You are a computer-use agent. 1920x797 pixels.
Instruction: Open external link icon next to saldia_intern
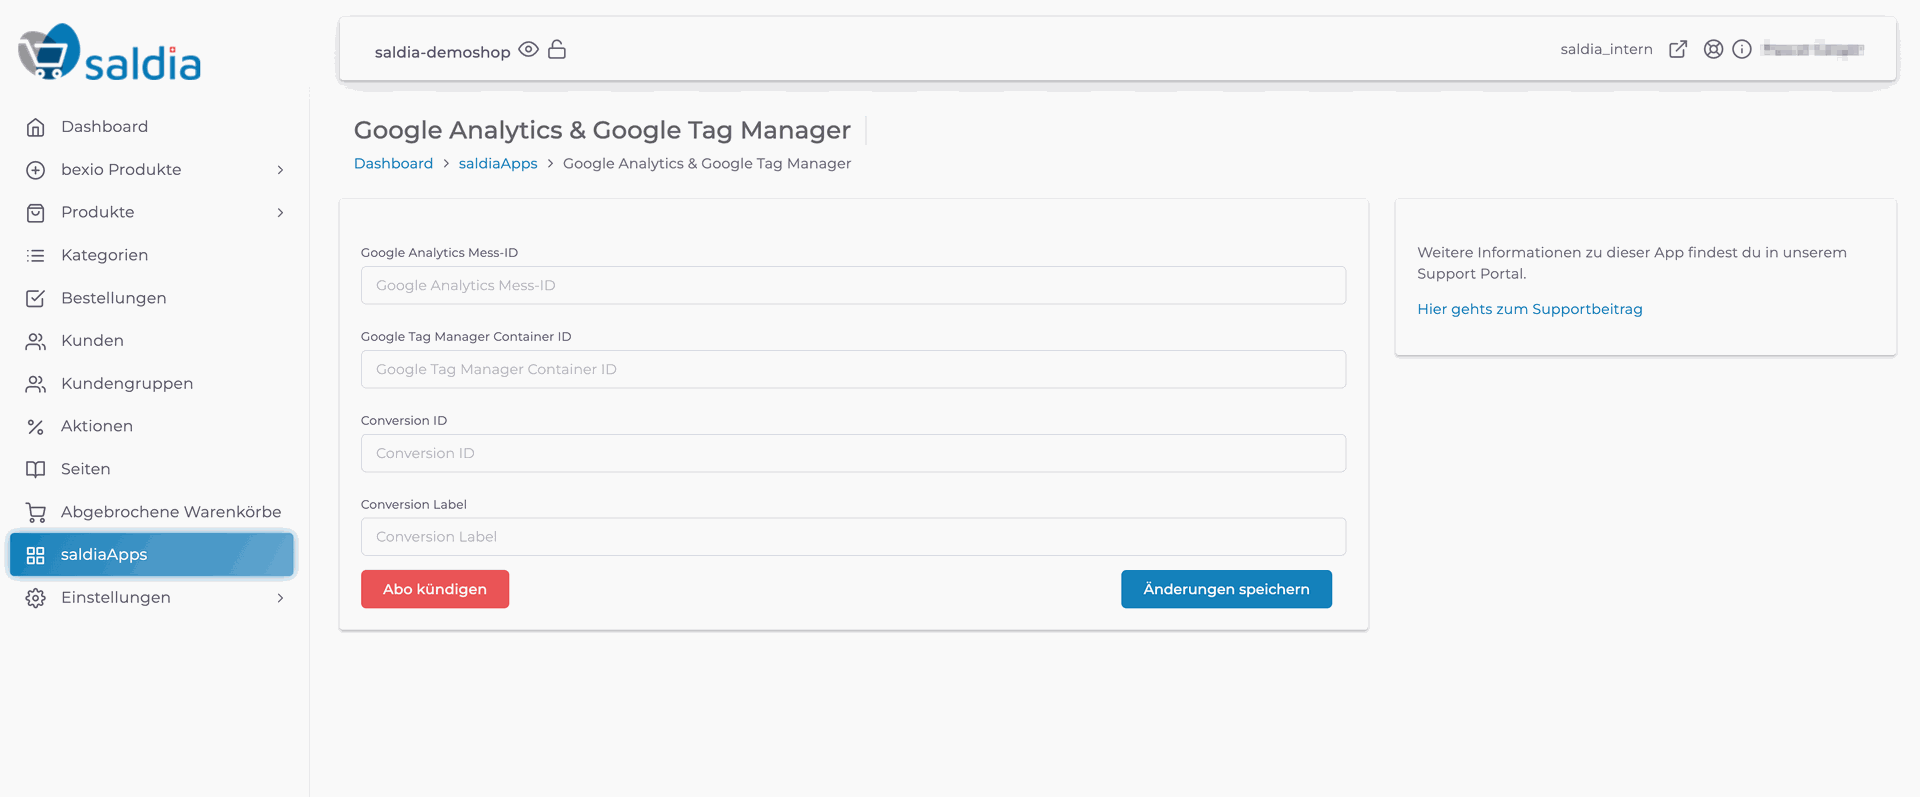[x=1678, y=49]
